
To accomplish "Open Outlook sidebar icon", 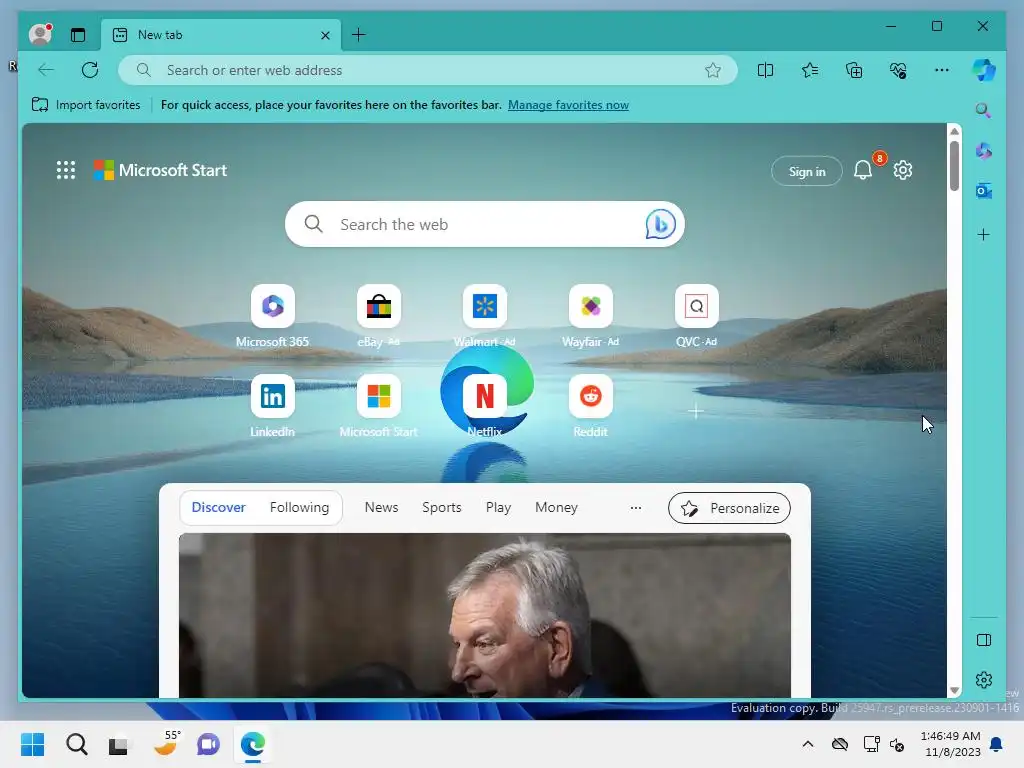I will 984,191.
